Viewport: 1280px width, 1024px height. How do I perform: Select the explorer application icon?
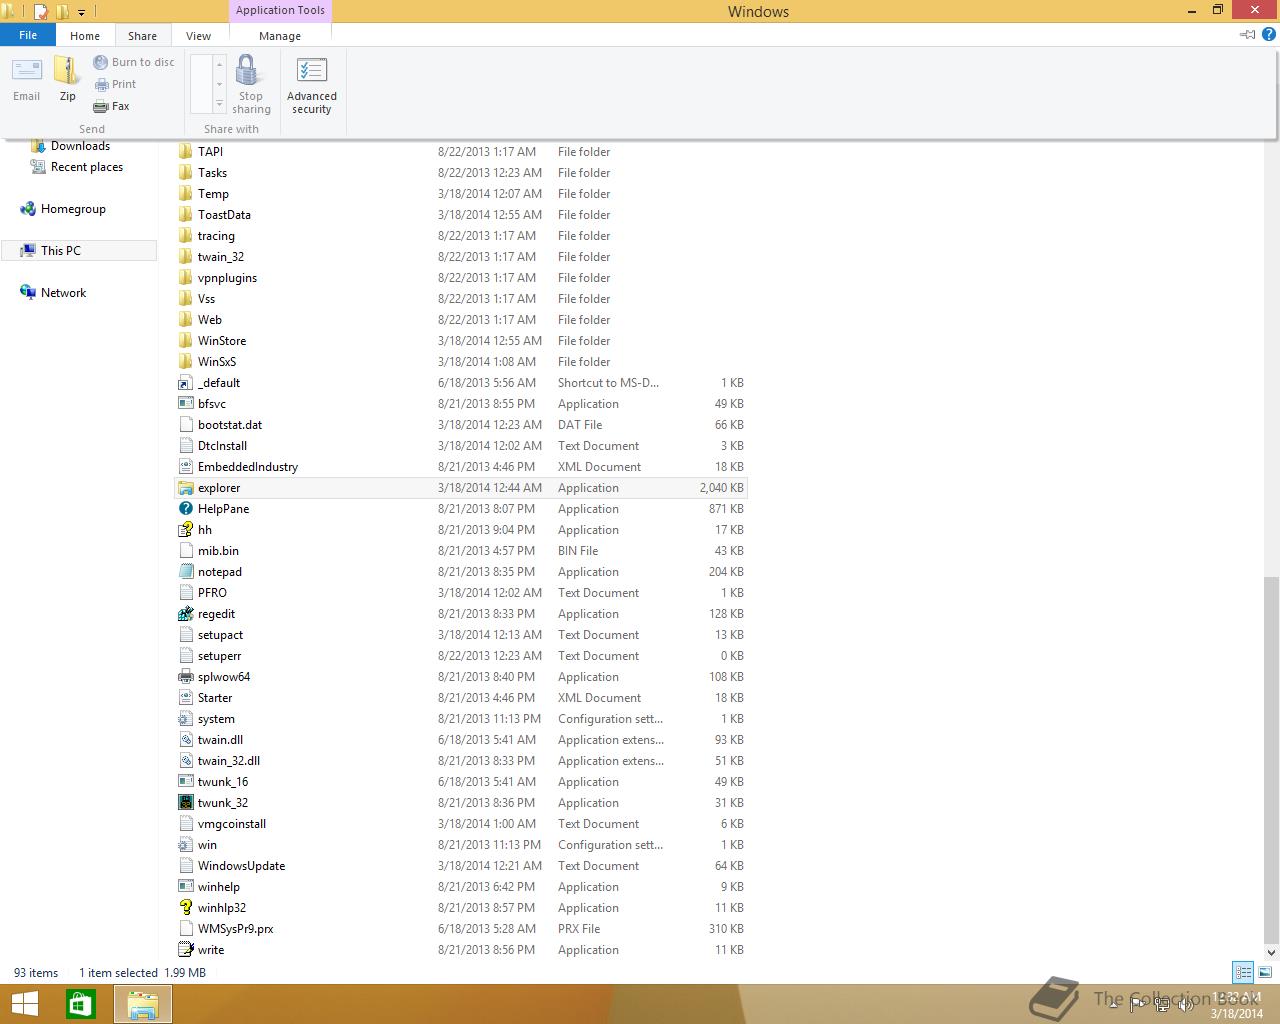(x=185, y=488)
